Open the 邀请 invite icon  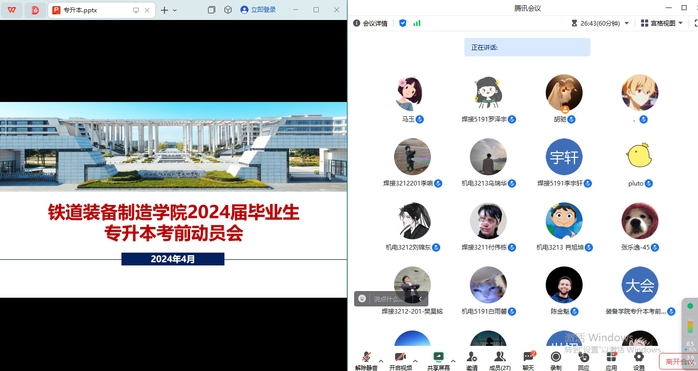[x=472, y=361]
